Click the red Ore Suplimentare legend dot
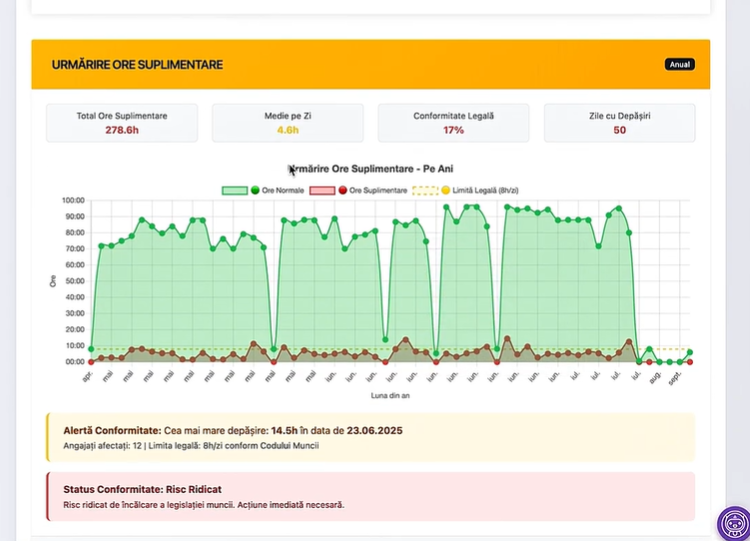 pyautogui.click(x=343, y=190)
